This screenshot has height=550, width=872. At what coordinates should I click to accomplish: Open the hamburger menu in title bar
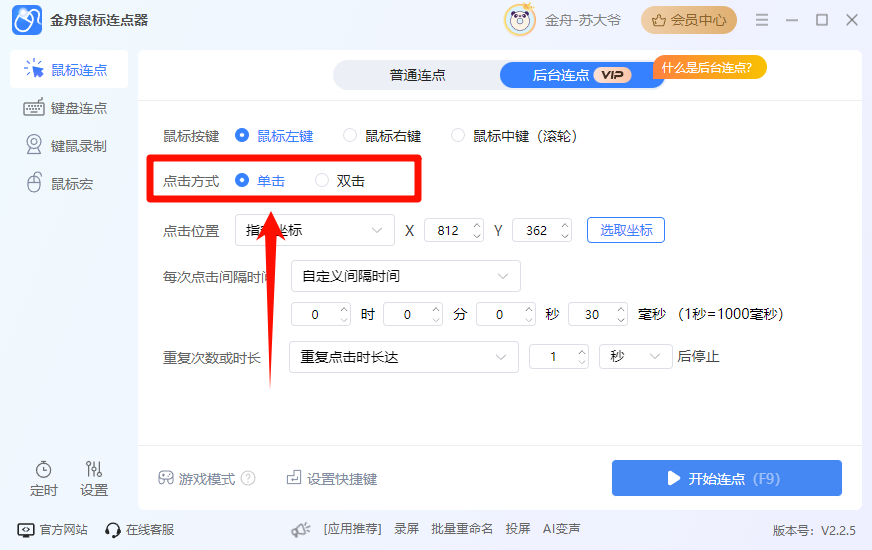click(762, 20)
